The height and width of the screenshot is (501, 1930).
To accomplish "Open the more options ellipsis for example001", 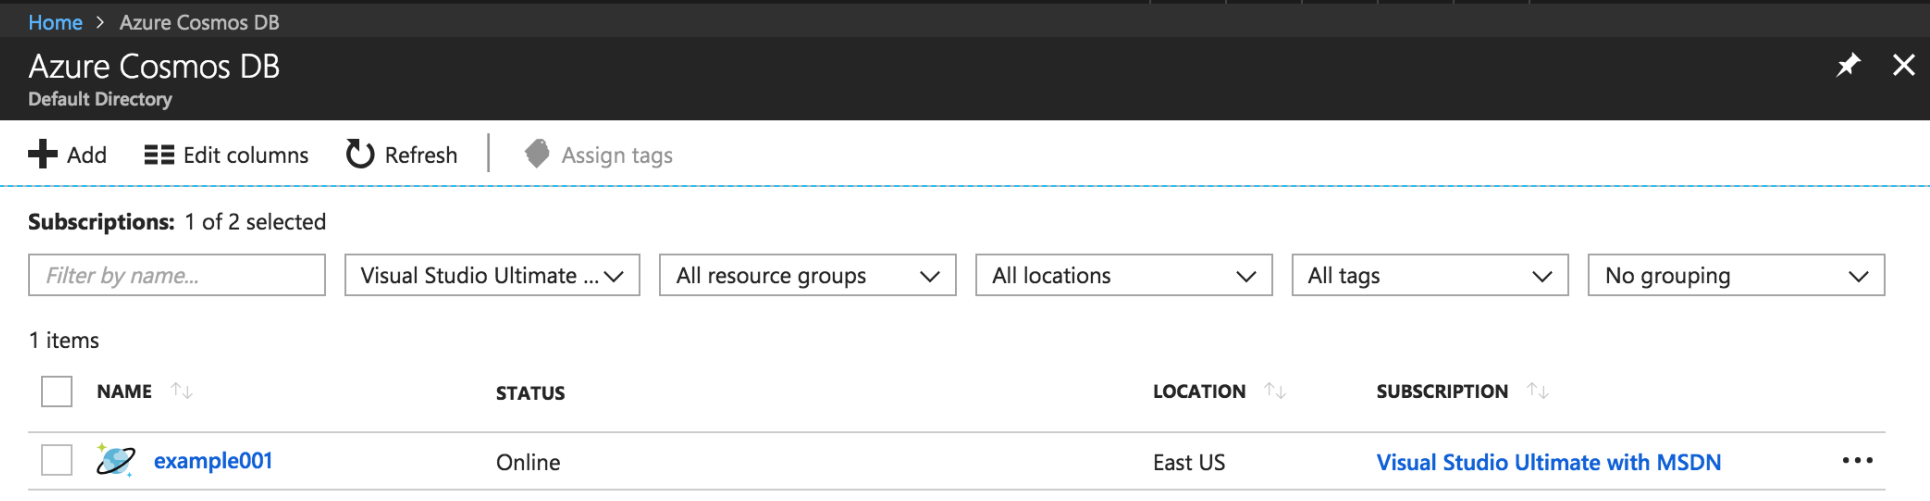I will 1857,460.
